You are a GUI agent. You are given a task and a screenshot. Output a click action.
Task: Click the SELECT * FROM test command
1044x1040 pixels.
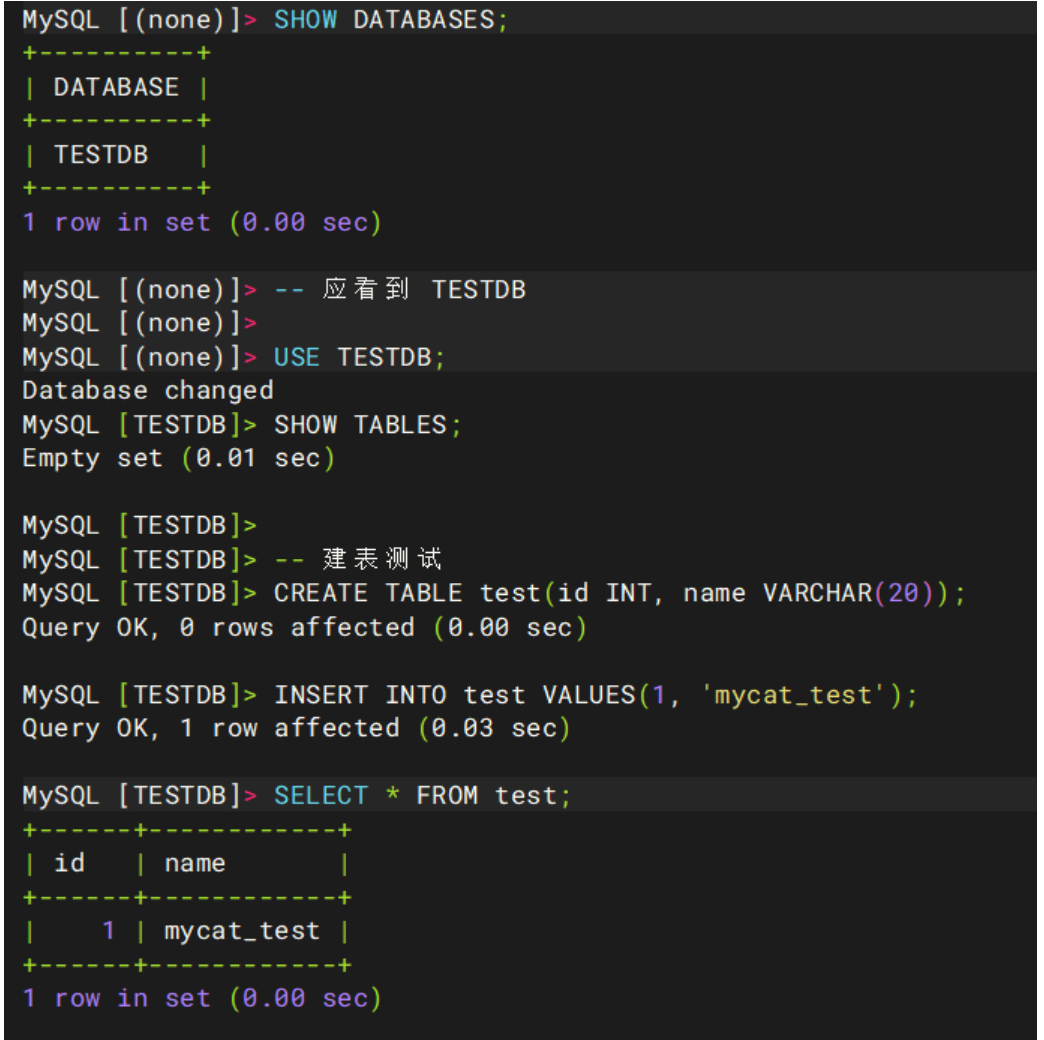pyautogui.click(x=422, y=796)
